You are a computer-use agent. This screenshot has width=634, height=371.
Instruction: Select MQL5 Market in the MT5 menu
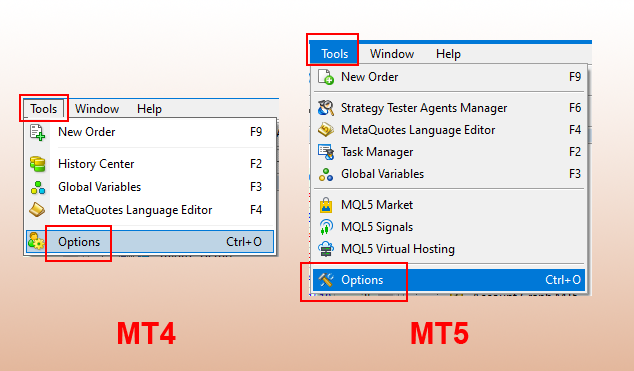[449, 205]
